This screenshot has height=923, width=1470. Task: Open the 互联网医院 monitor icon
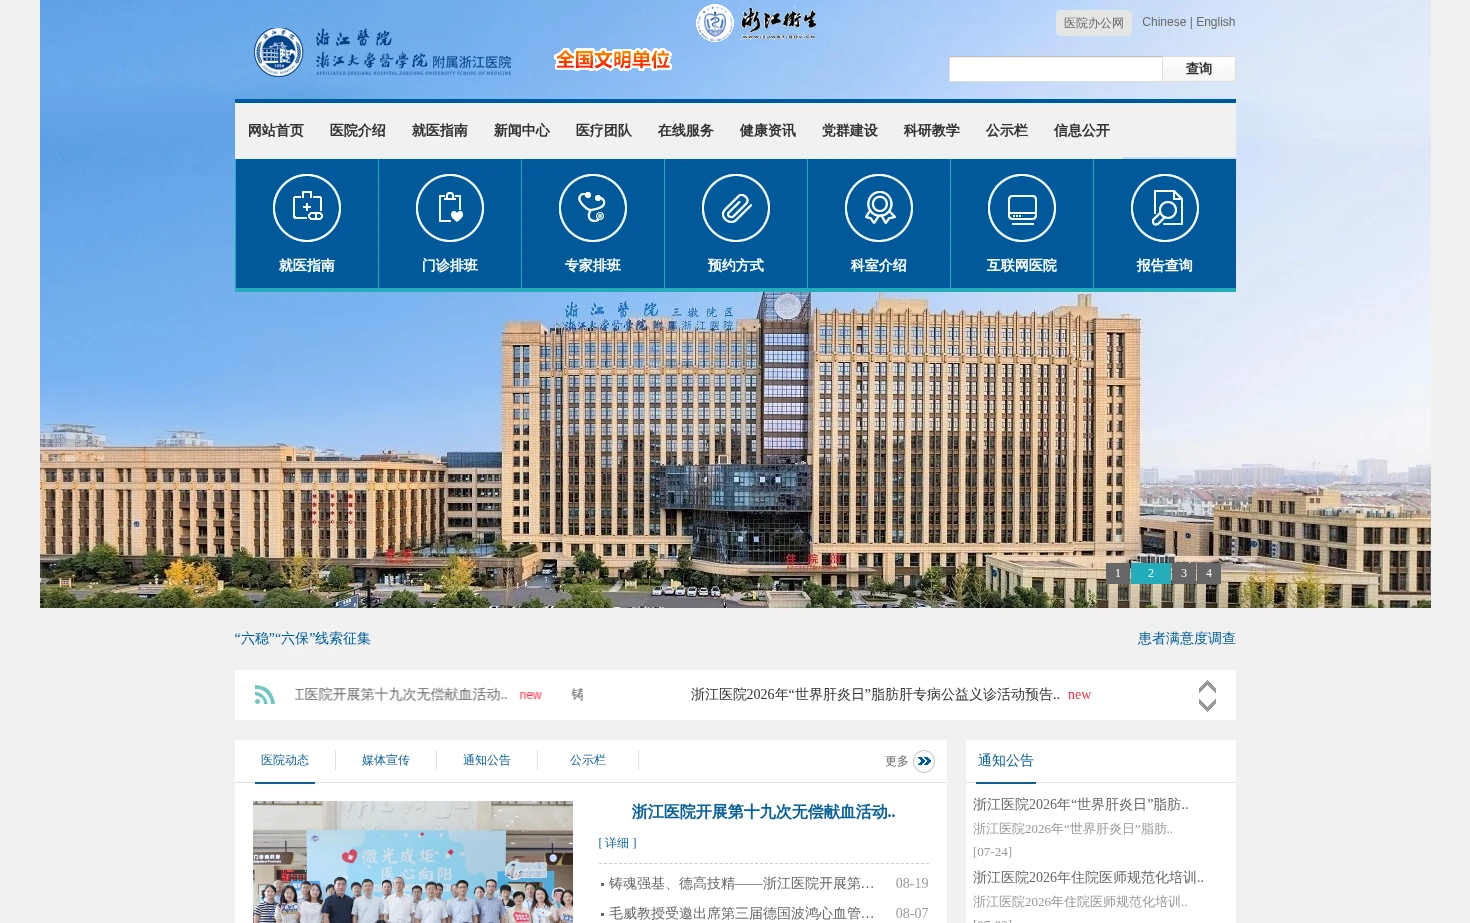point(1022,208)
